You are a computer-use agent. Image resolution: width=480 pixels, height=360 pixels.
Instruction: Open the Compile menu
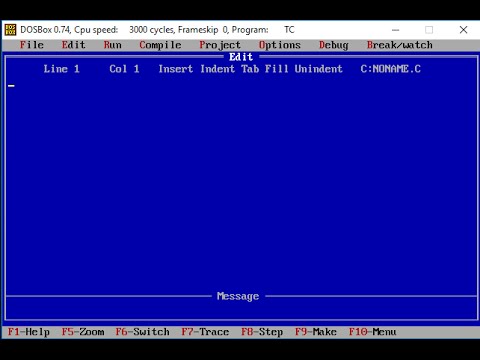point(160,45)
